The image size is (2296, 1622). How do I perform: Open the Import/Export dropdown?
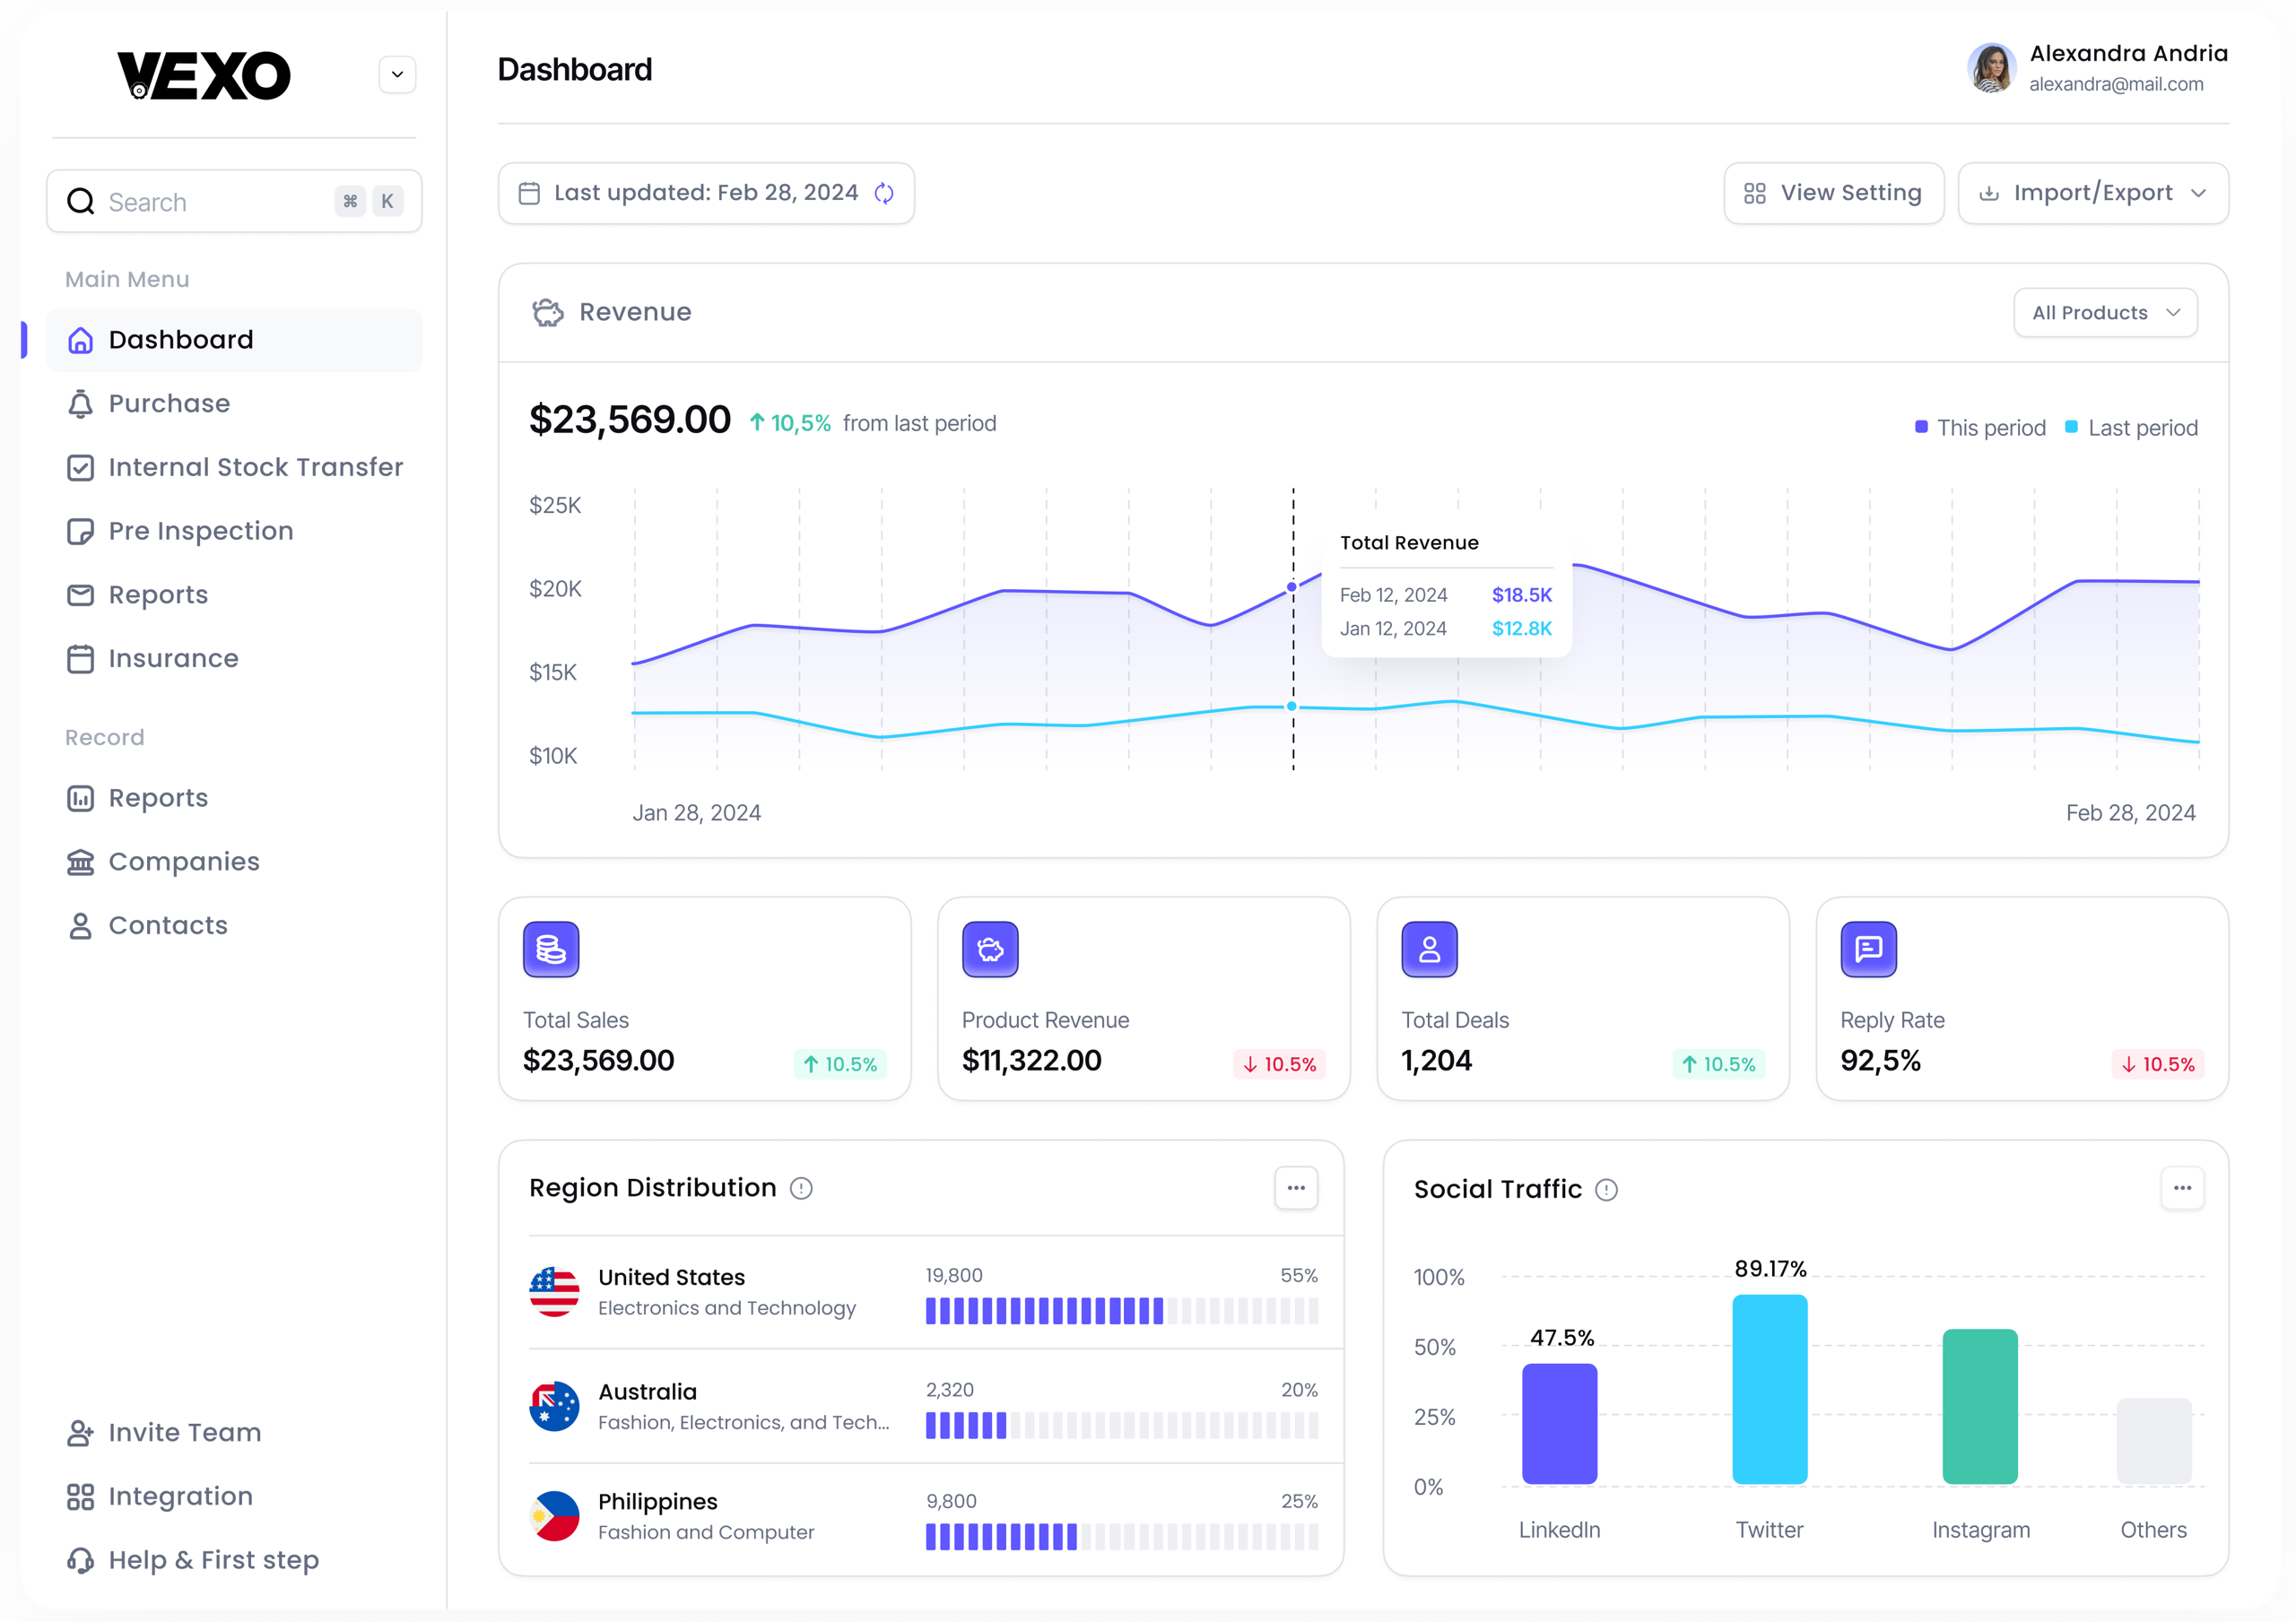pos(2092,193)
